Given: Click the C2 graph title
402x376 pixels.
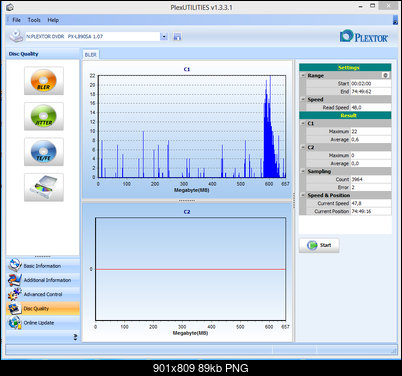Looking at the screenshot, I should pyautogui.click(x=187, y=212).
